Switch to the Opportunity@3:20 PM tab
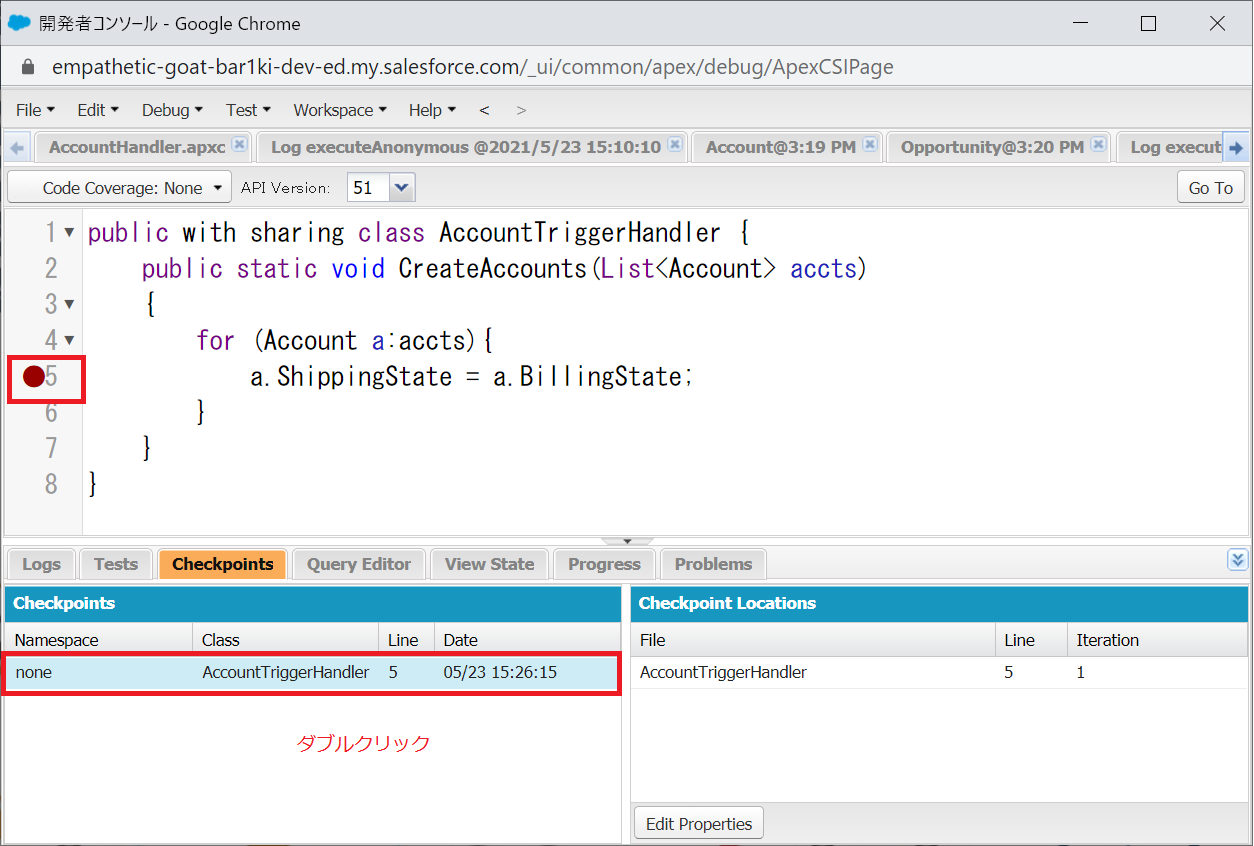 [992, 147]
